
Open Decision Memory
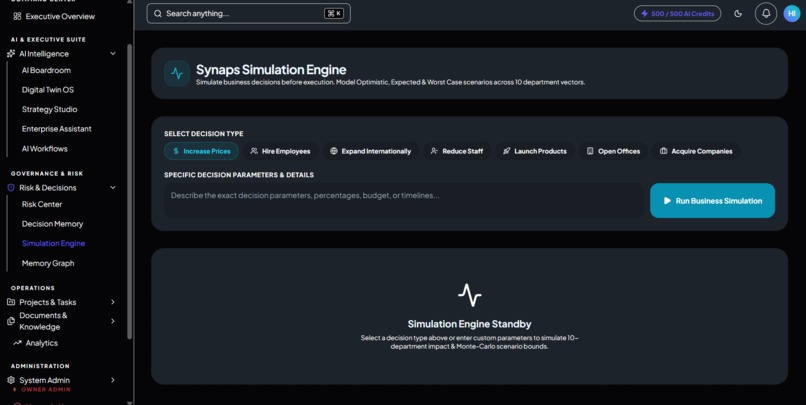click(x=52, y=224)
